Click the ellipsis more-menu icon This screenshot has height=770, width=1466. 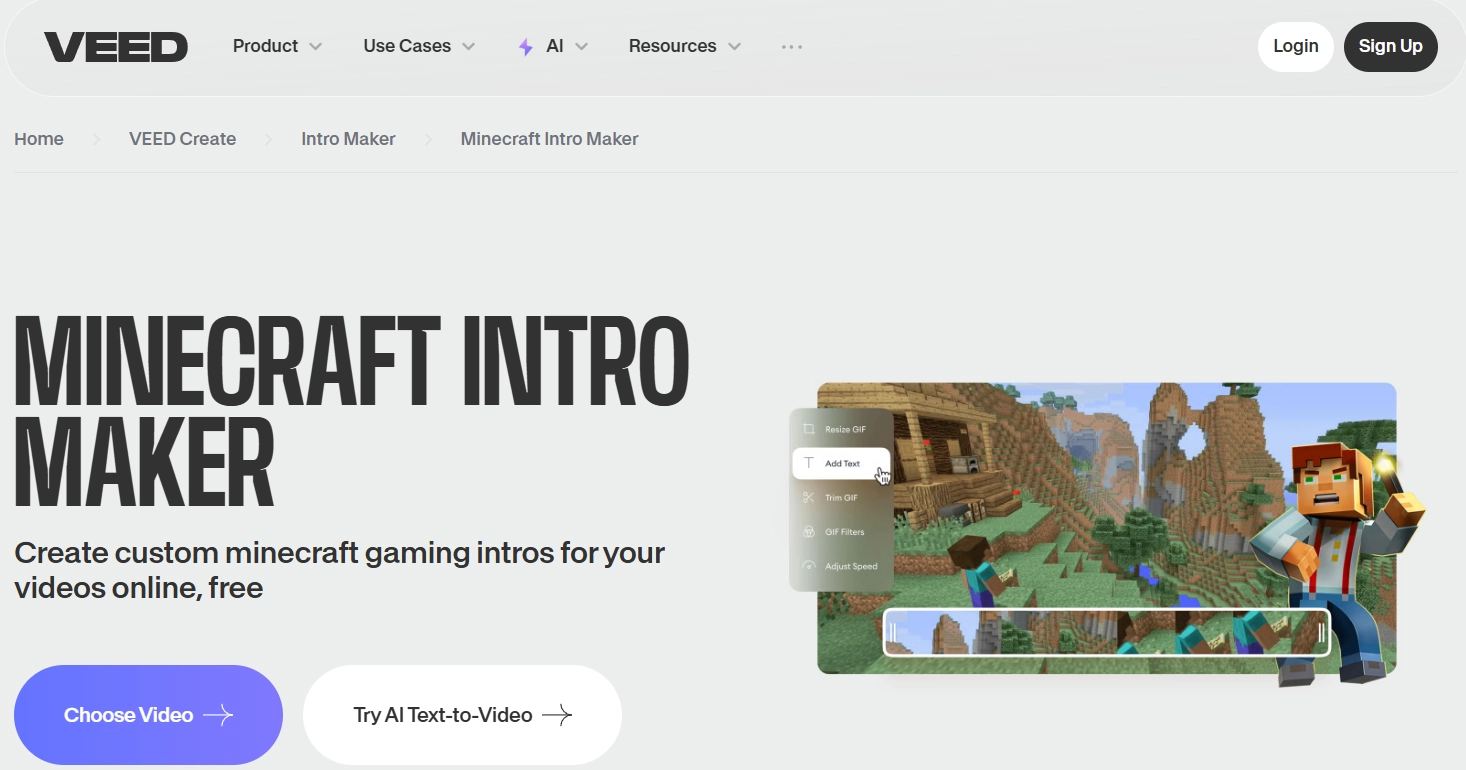(x=792, y=46)
